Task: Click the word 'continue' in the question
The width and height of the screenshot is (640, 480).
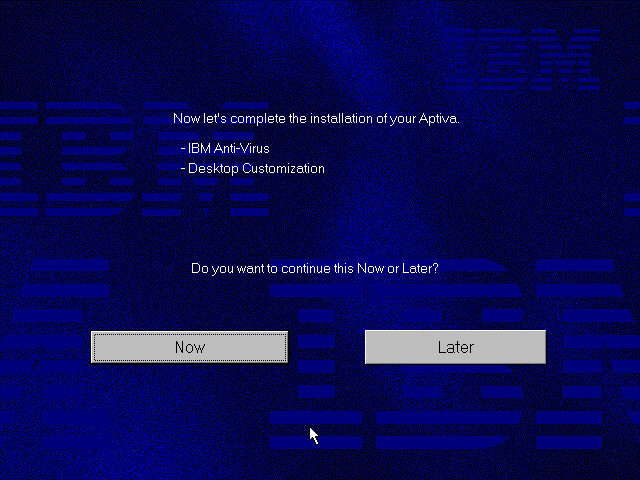Action: point(299,269)
